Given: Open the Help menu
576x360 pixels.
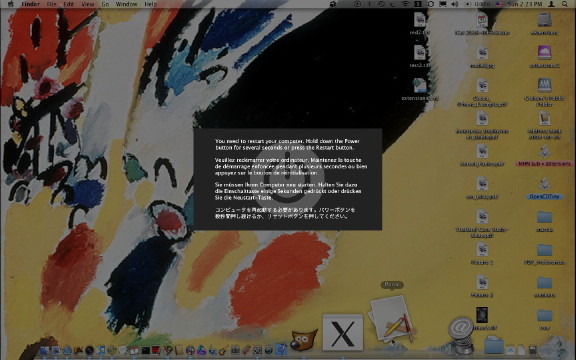Looking at the screenshot, I should [150, 4].
